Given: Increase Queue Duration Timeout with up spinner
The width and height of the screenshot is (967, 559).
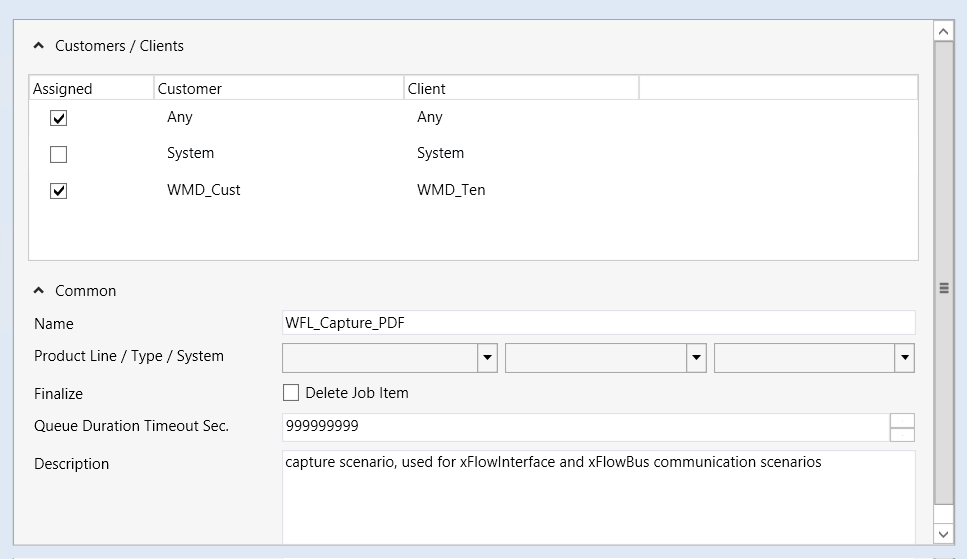Looking at the screenshot, I should 902,421.
